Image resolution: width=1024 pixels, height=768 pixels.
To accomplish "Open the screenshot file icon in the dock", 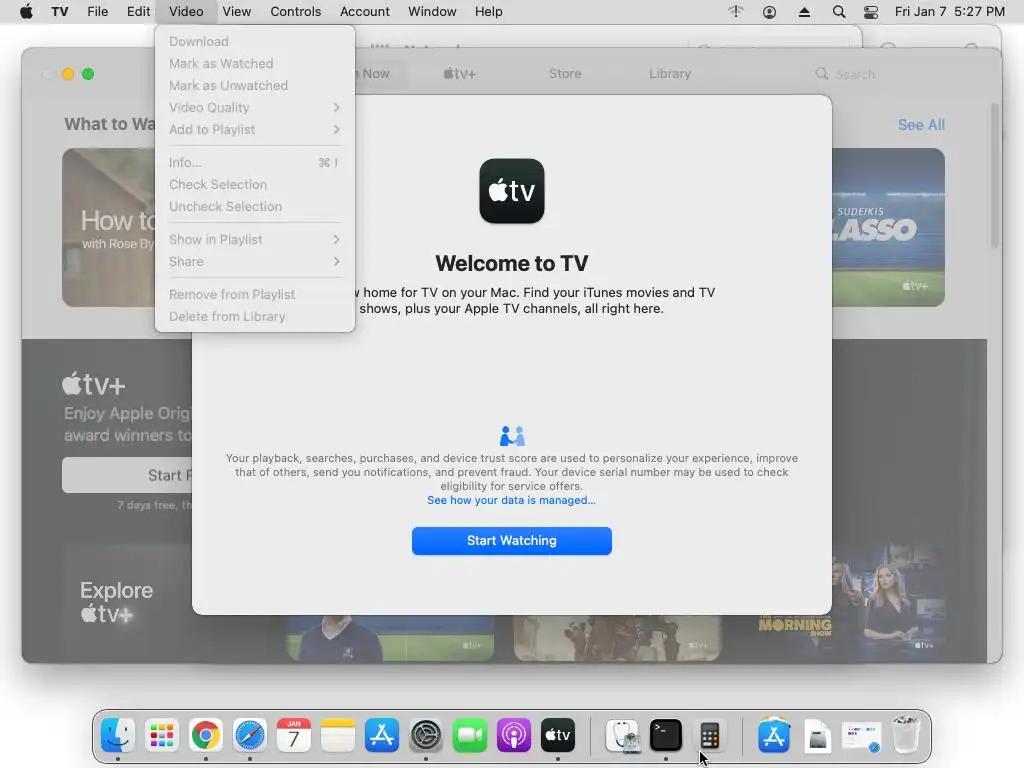I will pyautogui.click(x=861, y=735).
